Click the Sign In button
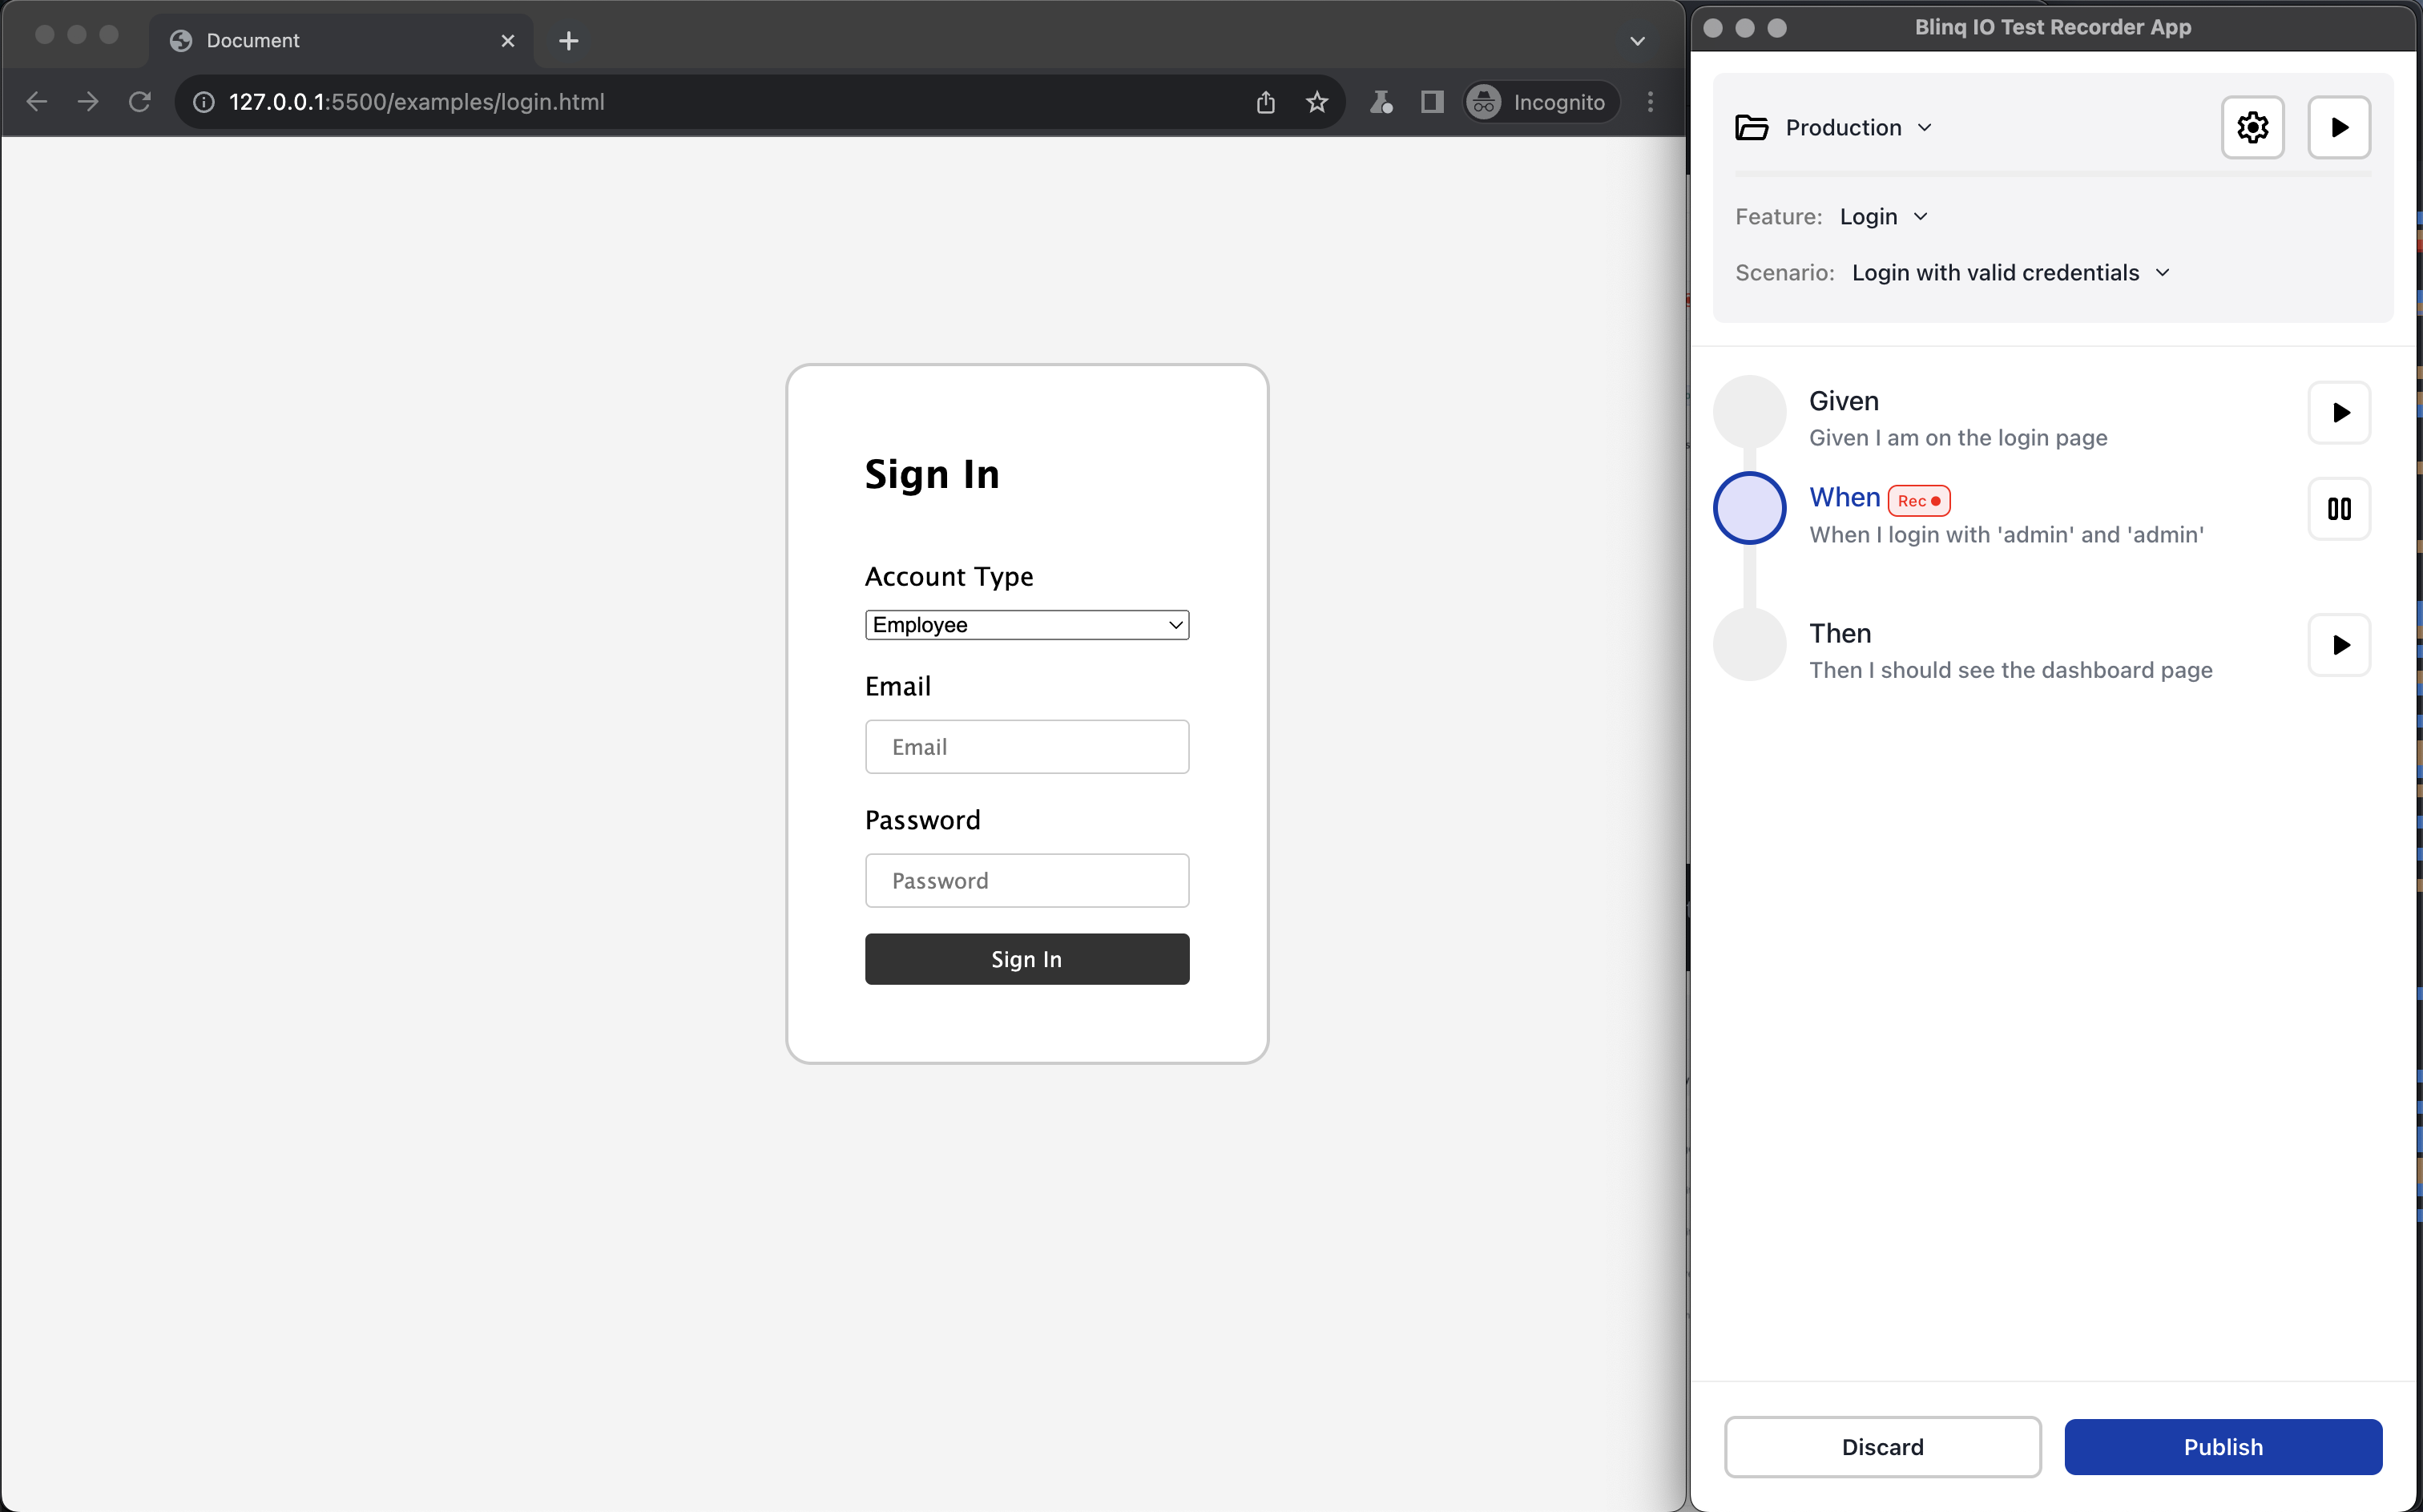 pos(1027,959)
